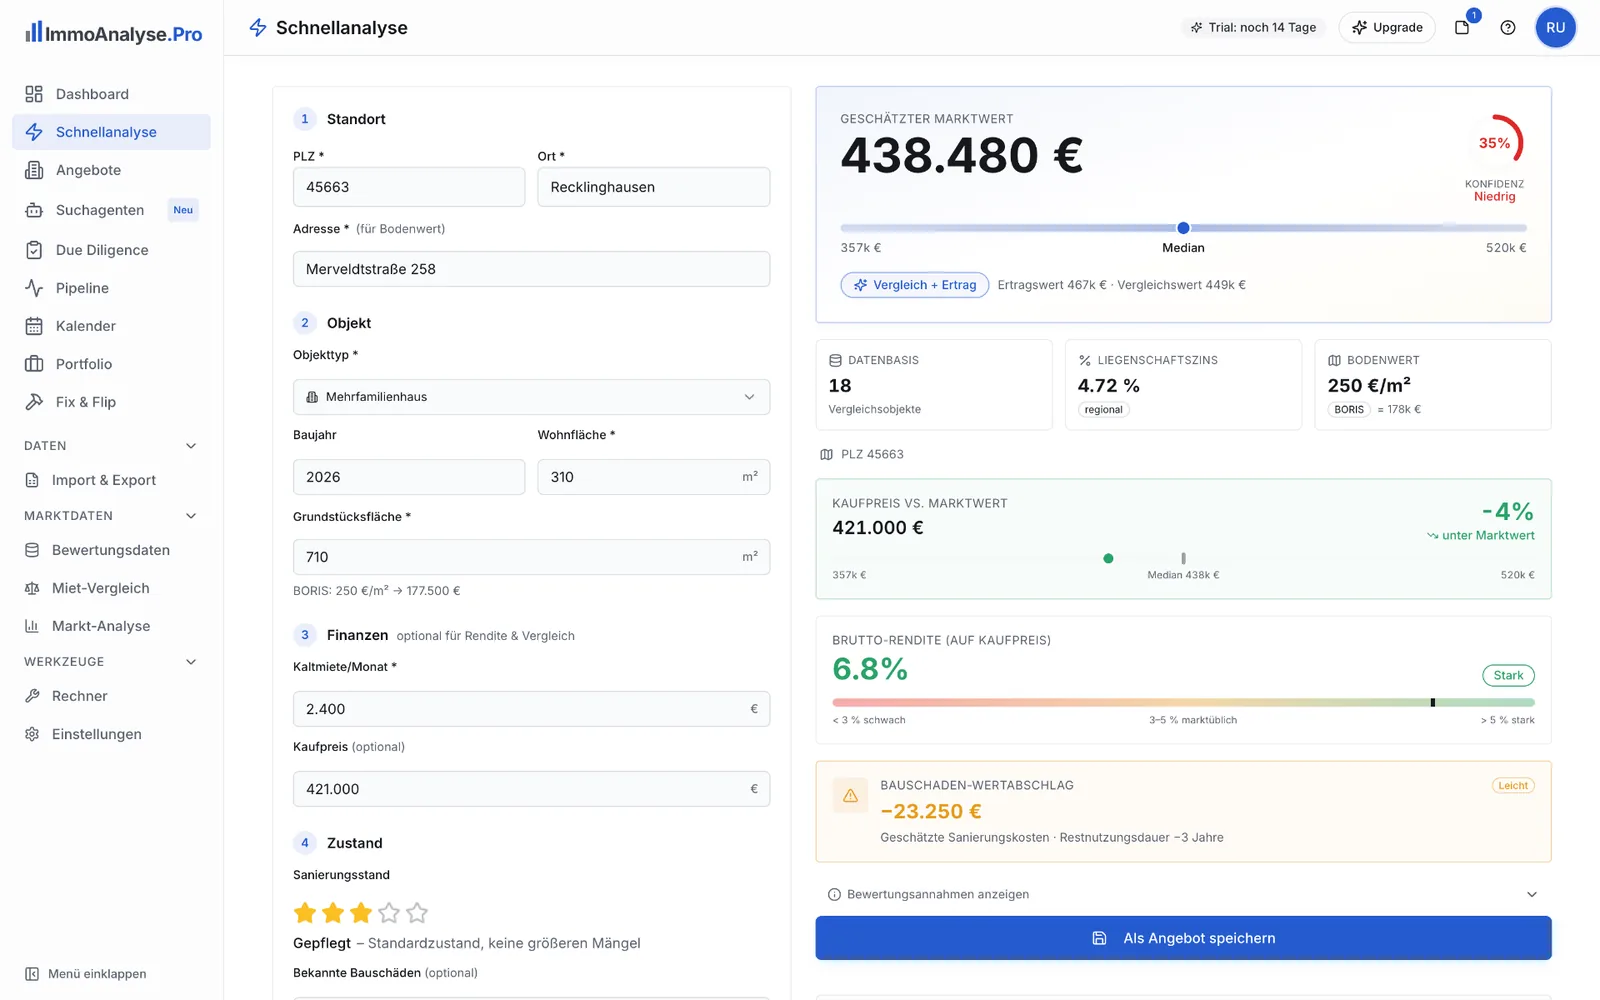Click the Trial: noch 14 Tage badge

[x=1253, y=28]
